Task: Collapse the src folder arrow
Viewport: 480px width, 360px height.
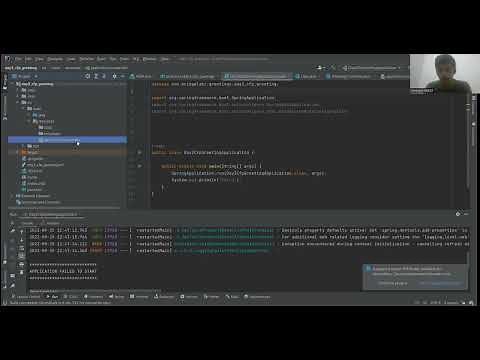Action: 18,102
